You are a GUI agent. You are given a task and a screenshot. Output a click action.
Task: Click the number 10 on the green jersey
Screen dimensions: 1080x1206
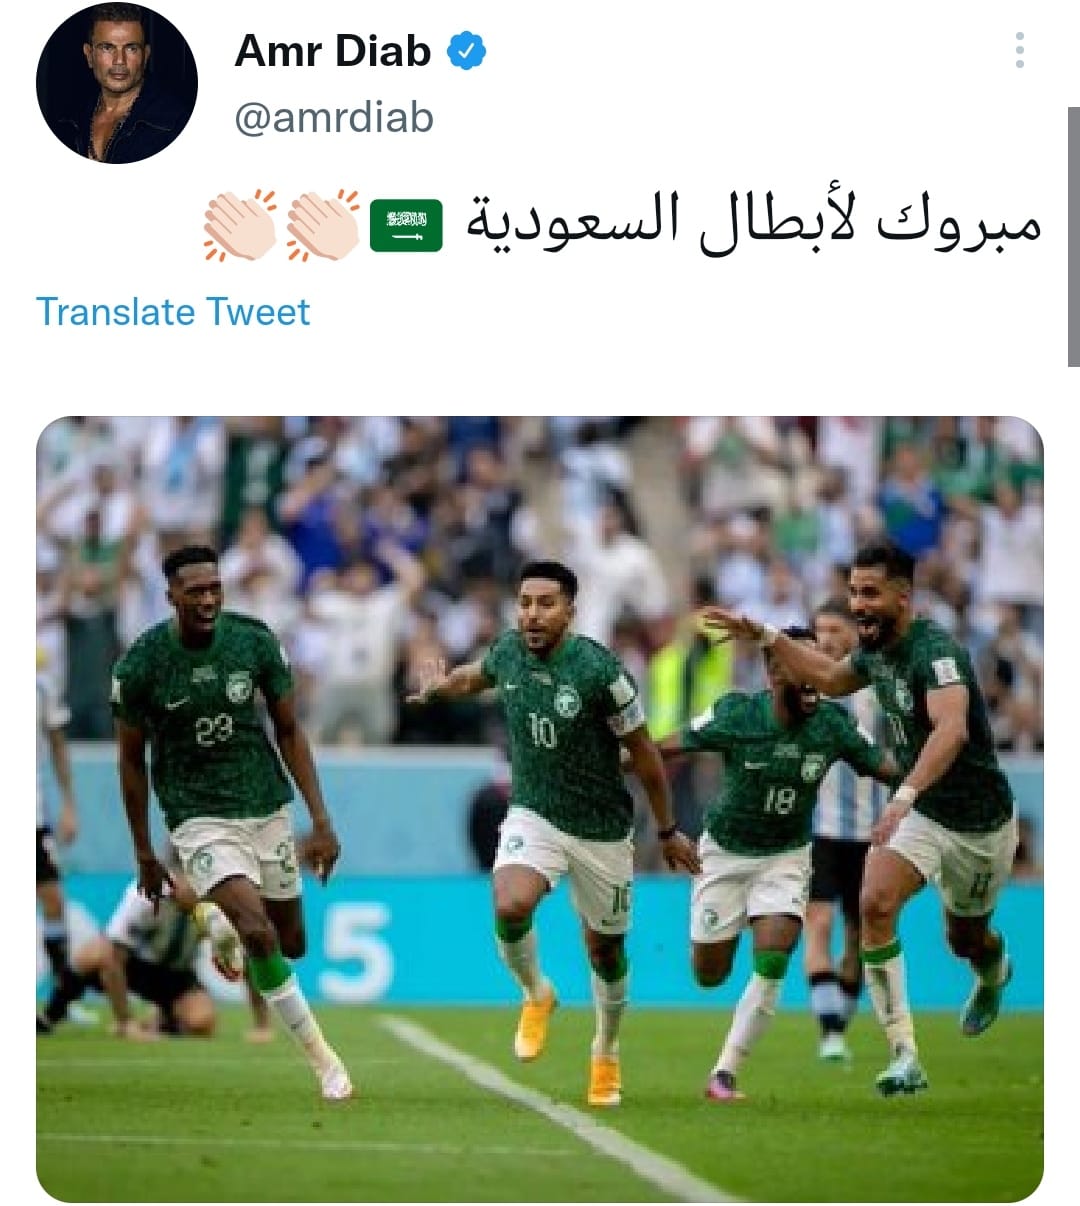click(542, 731)
